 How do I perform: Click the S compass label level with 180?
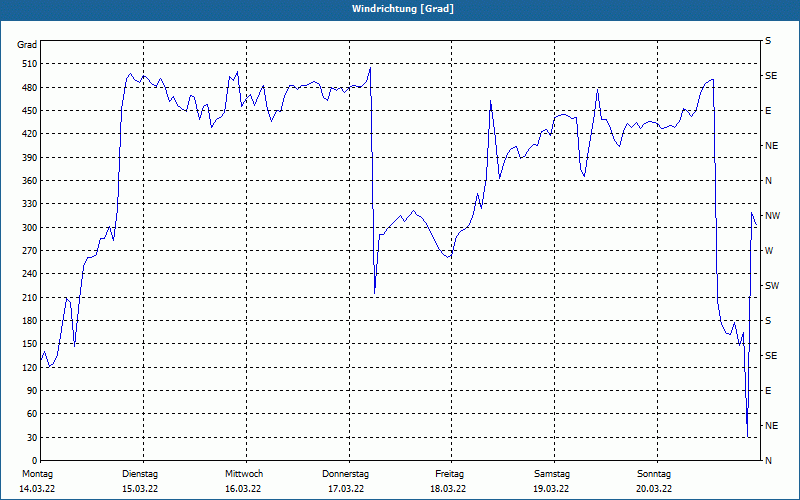coord(768,321)
